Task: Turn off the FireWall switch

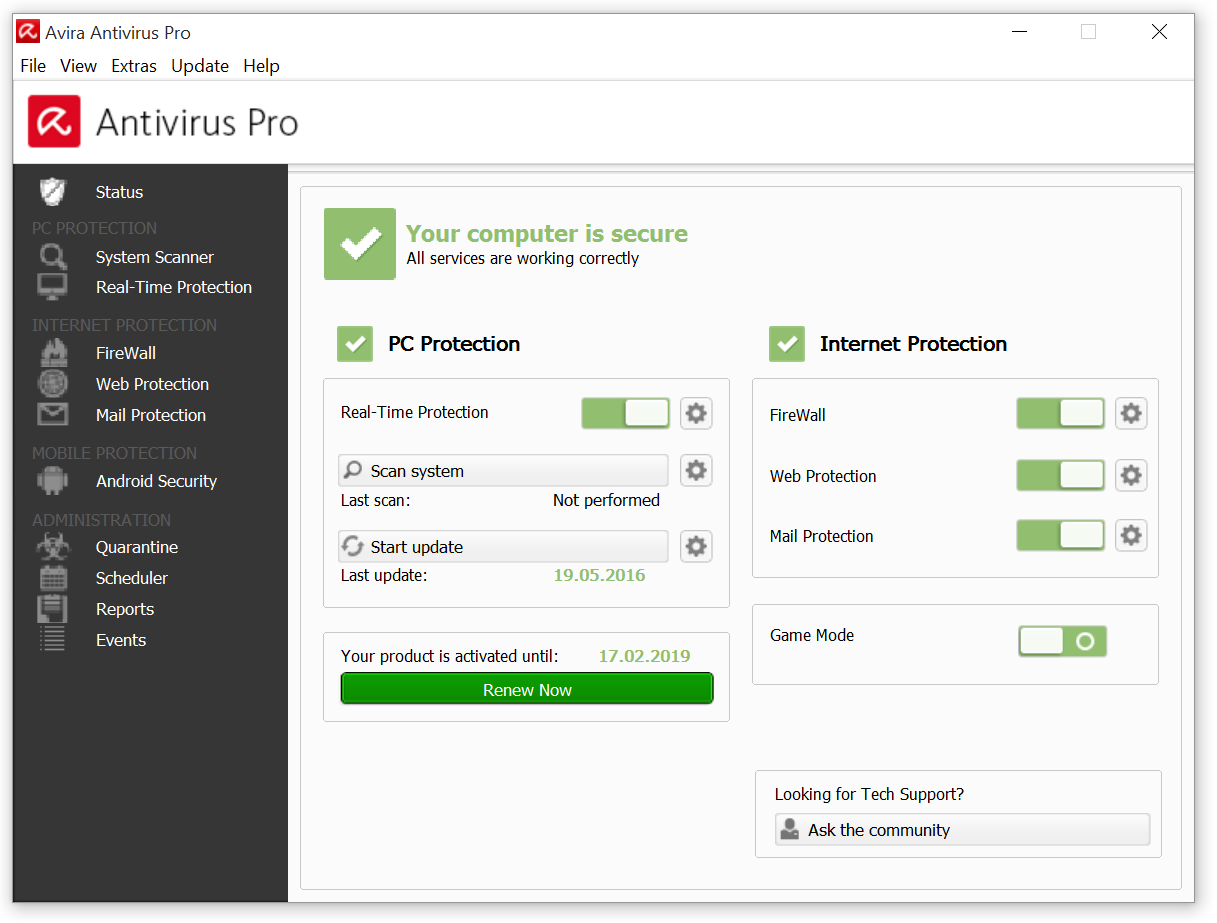Action: click(x=1060, y=413)
